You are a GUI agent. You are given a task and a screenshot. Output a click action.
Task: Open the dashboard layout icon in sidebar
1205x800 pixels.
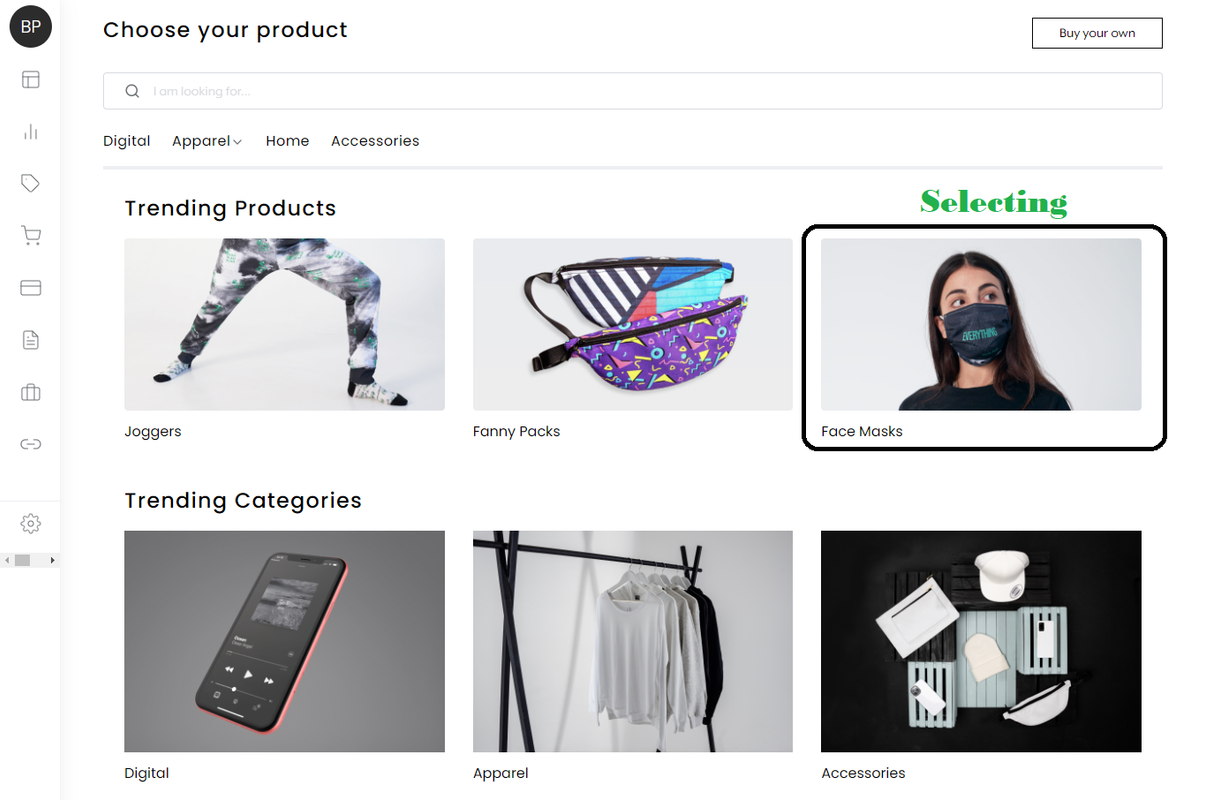click(31, 79)
